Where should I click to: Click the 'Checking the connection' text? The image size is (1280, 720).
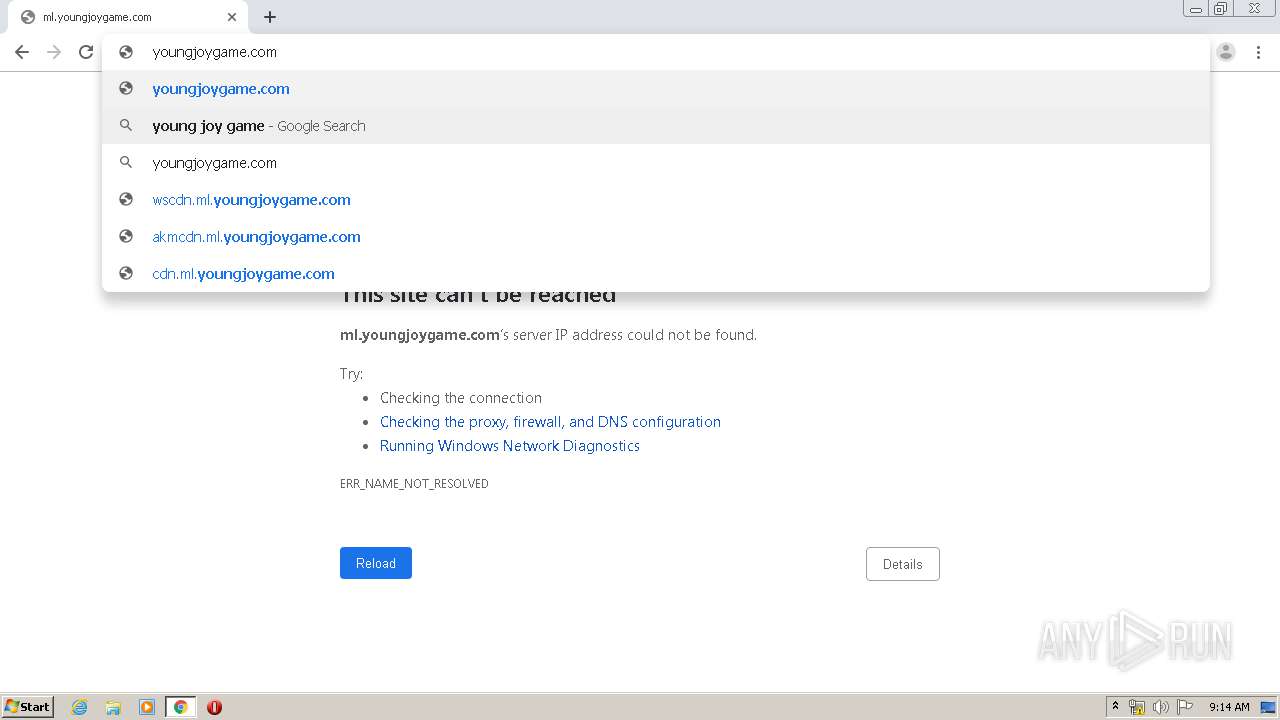(x=461, y=398)
